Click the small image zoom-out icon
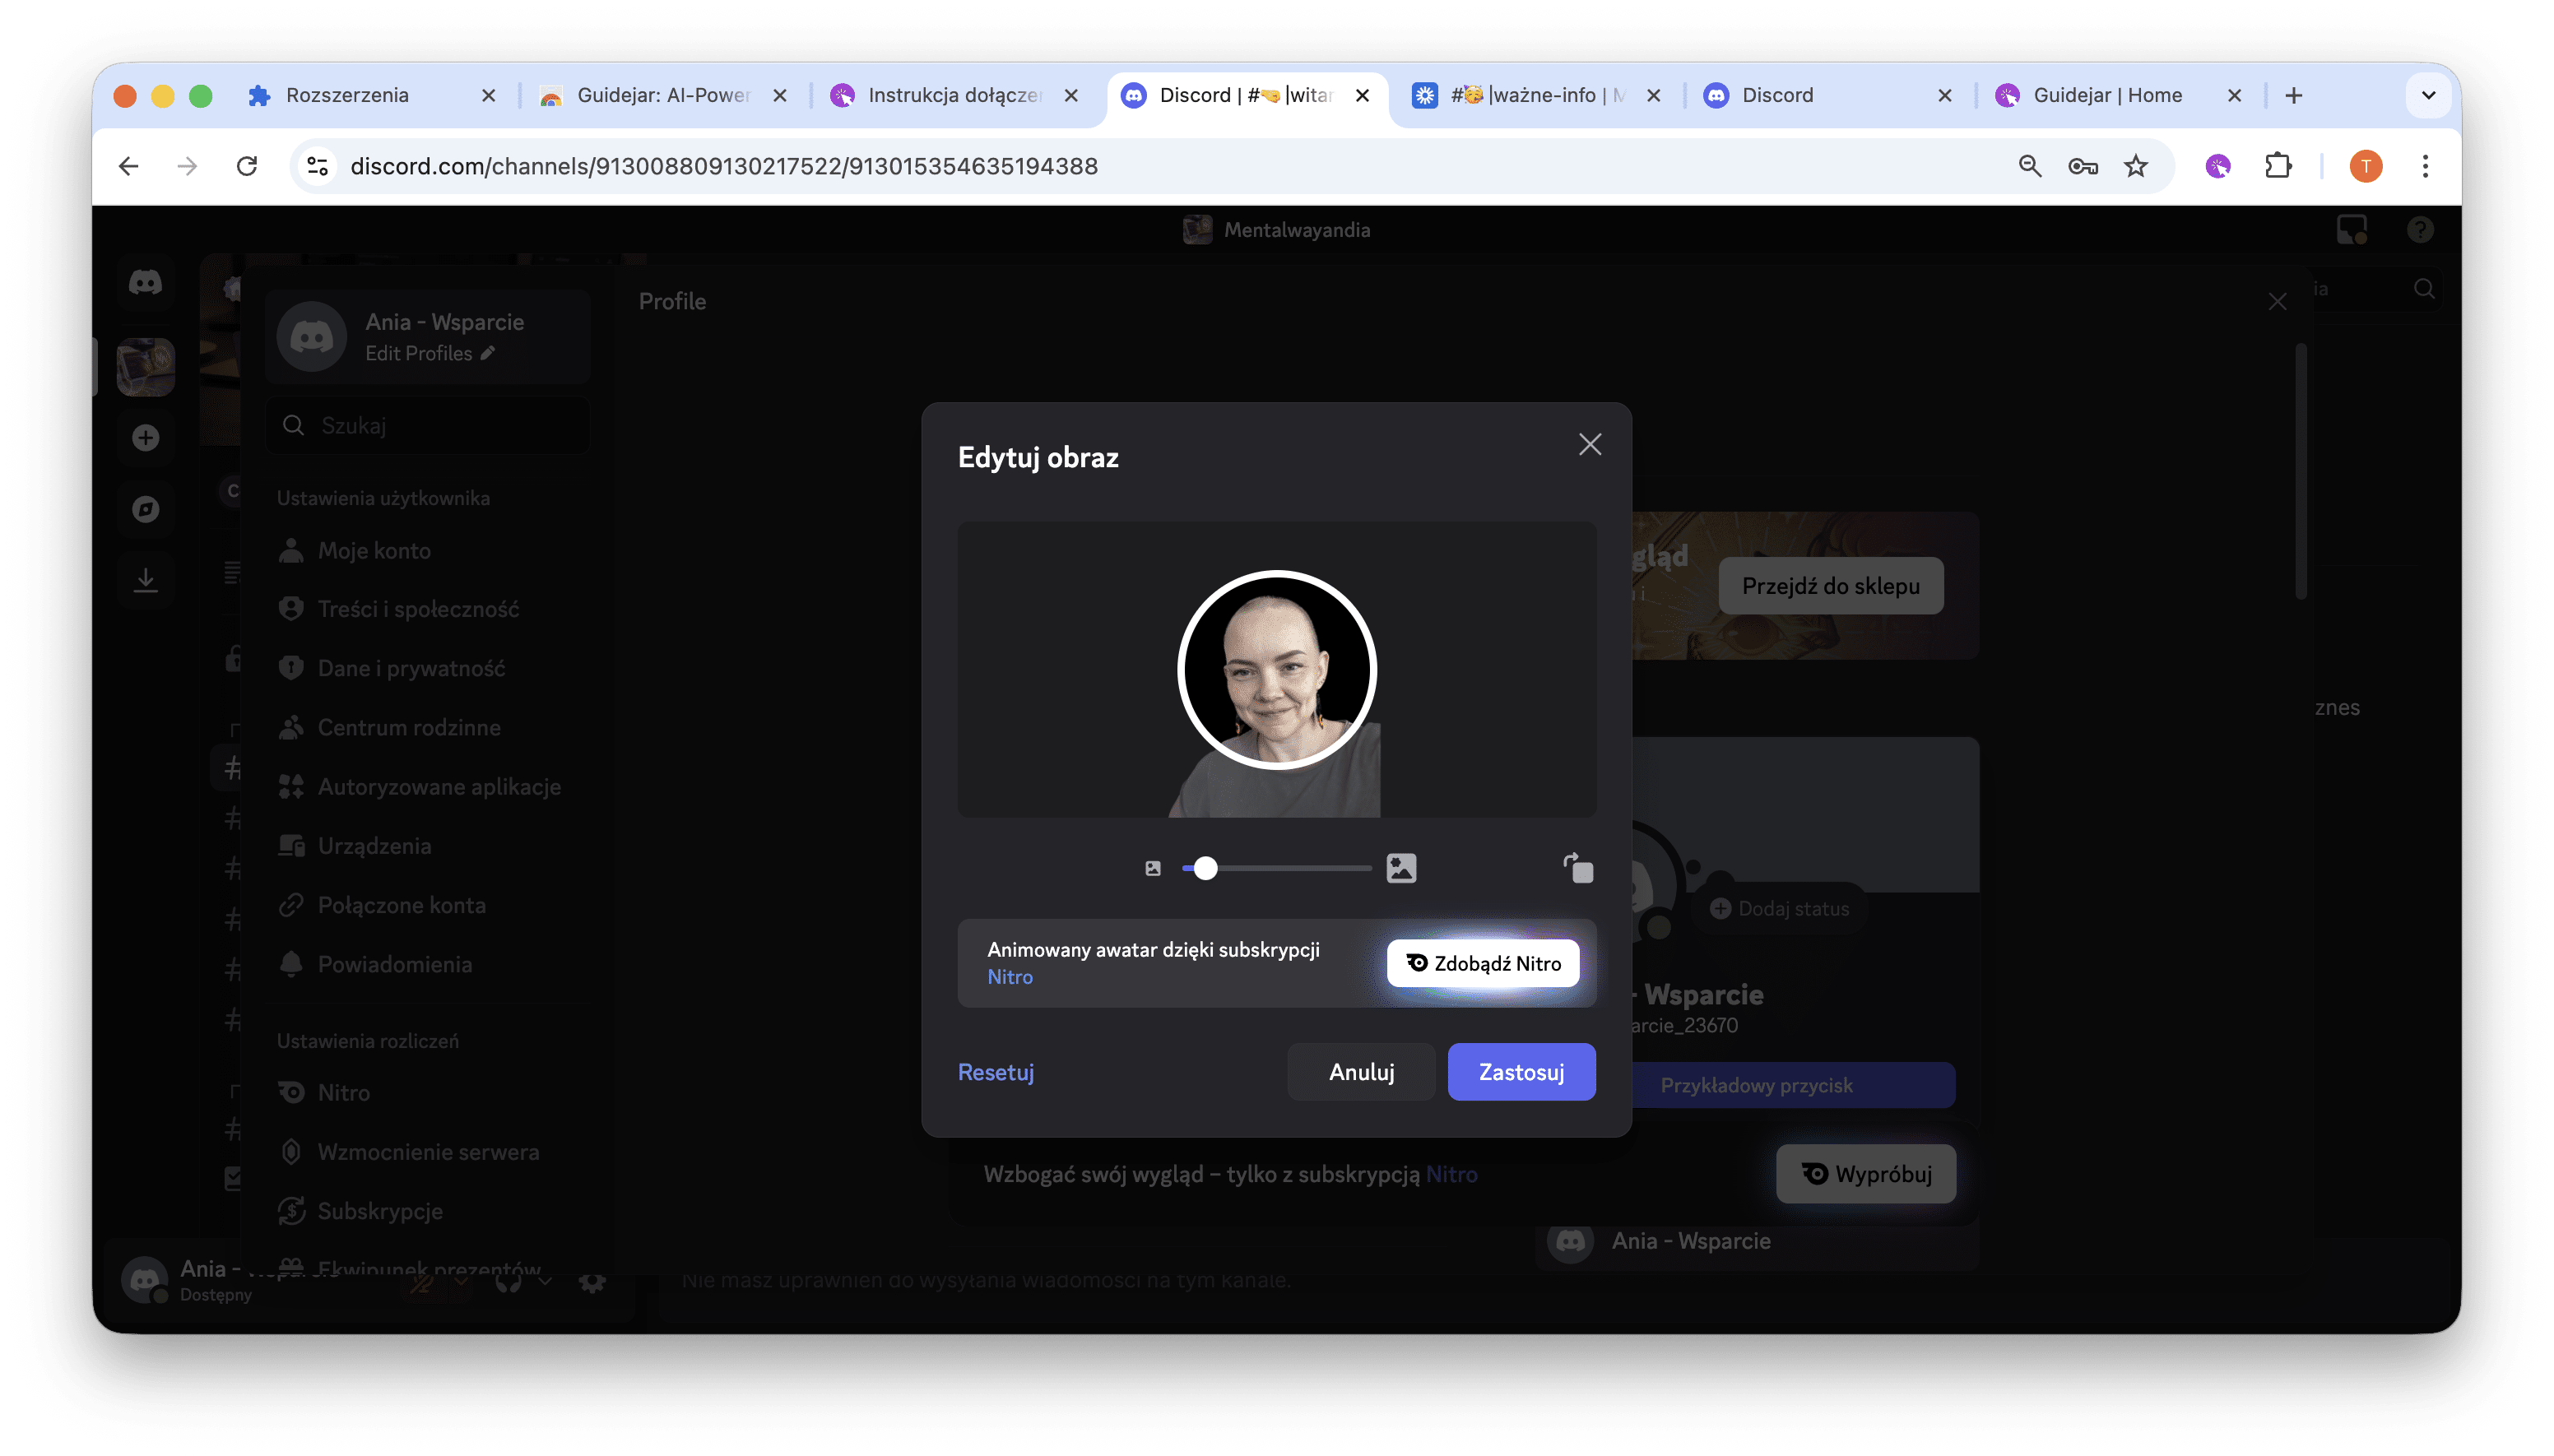Image resolution: width=2554 pixels, height=1456 pixels. pyautogui.click(x=1153, y=868)
